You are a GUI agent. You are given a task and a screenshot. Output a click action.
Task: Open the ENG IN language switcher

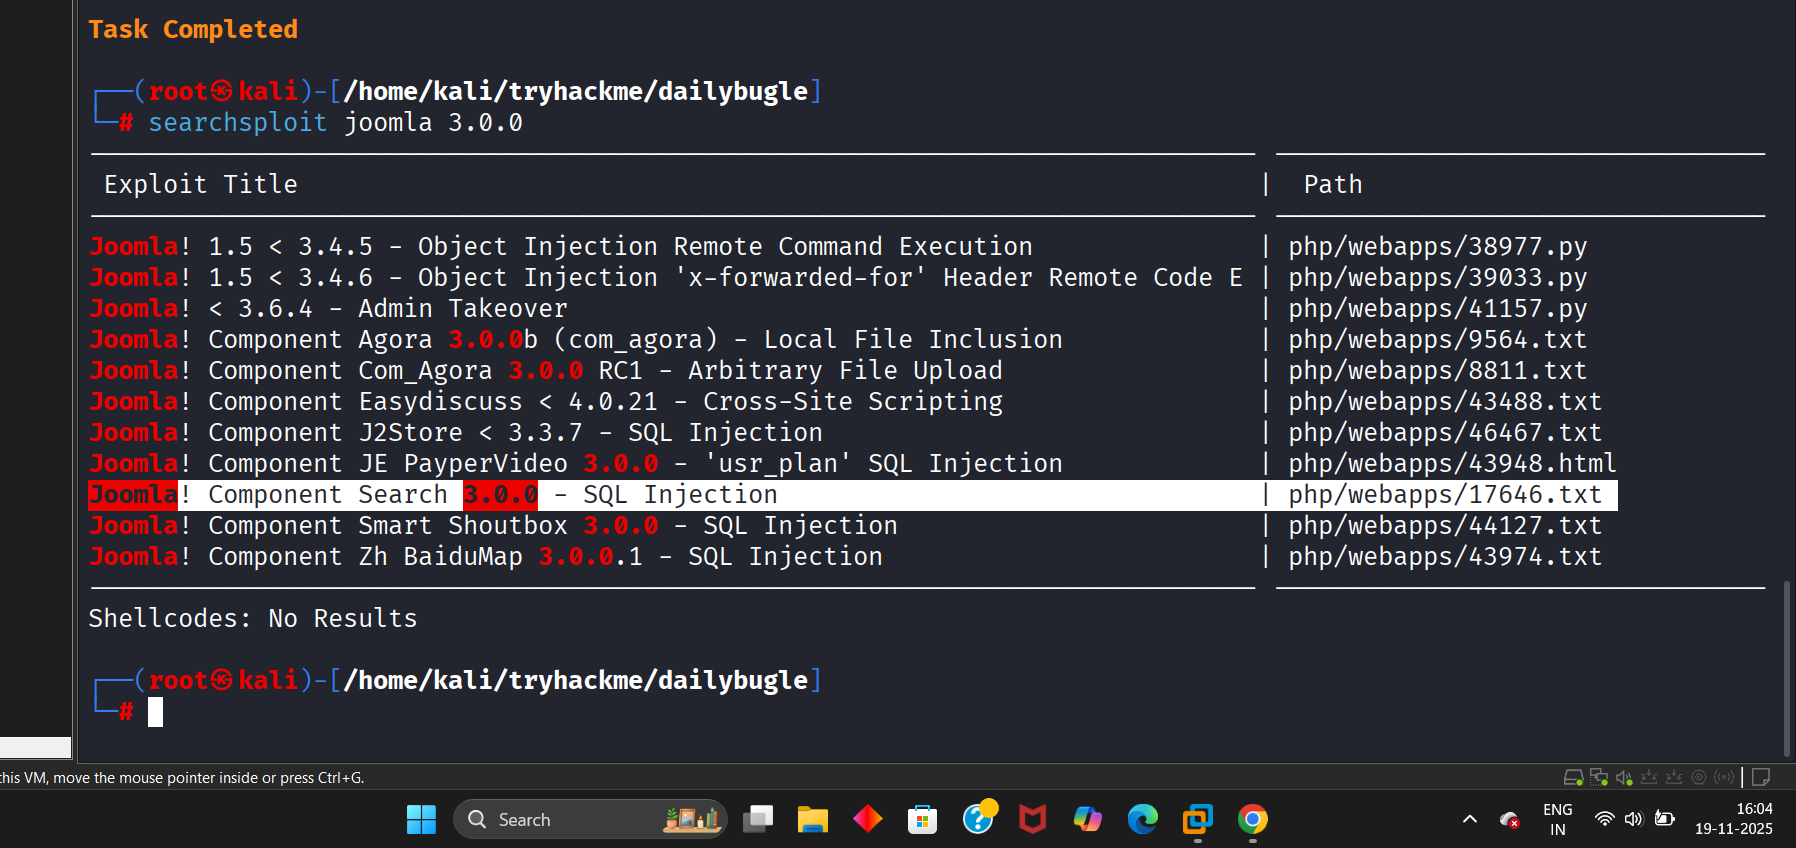pos(1557,819)
